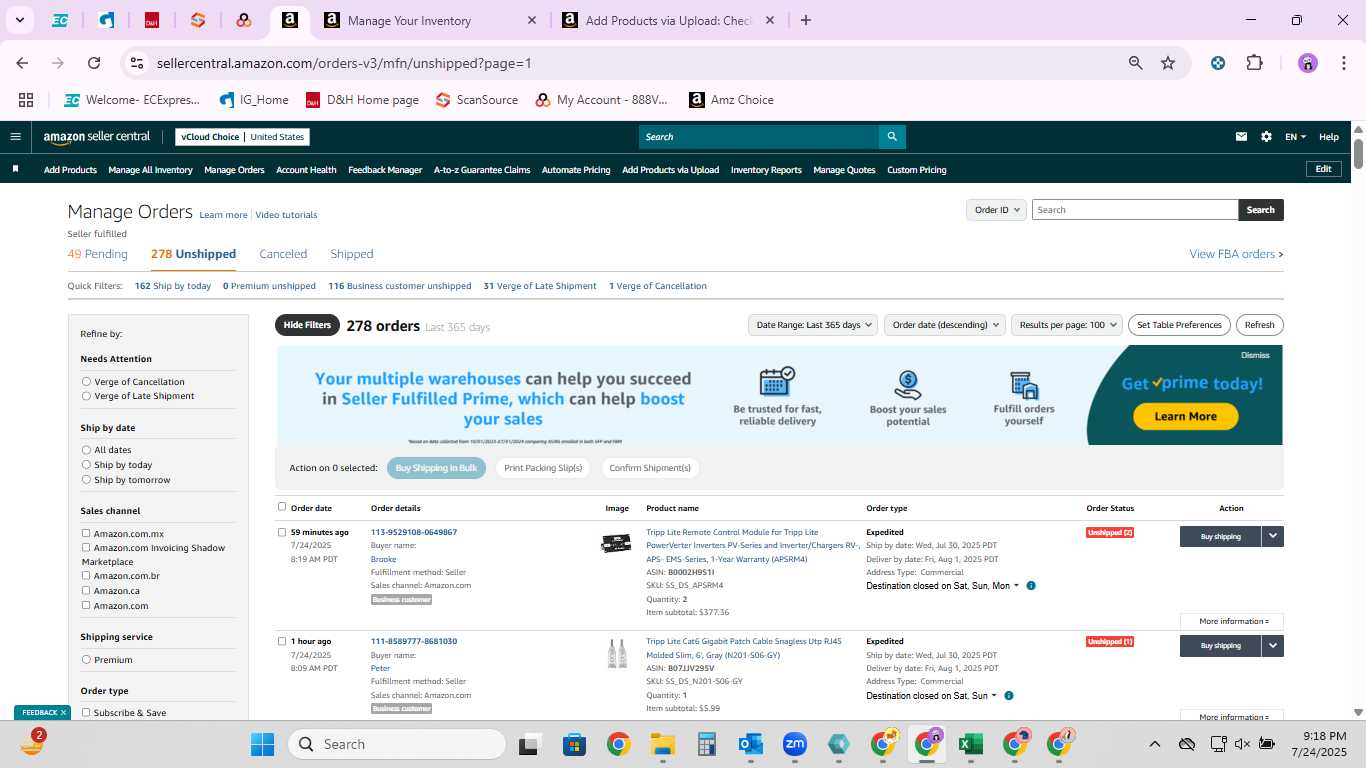Click the Seller Central search magnifier button
Image resolution: width=1366 pixels, height=768 pixels.
coord(892,137)
